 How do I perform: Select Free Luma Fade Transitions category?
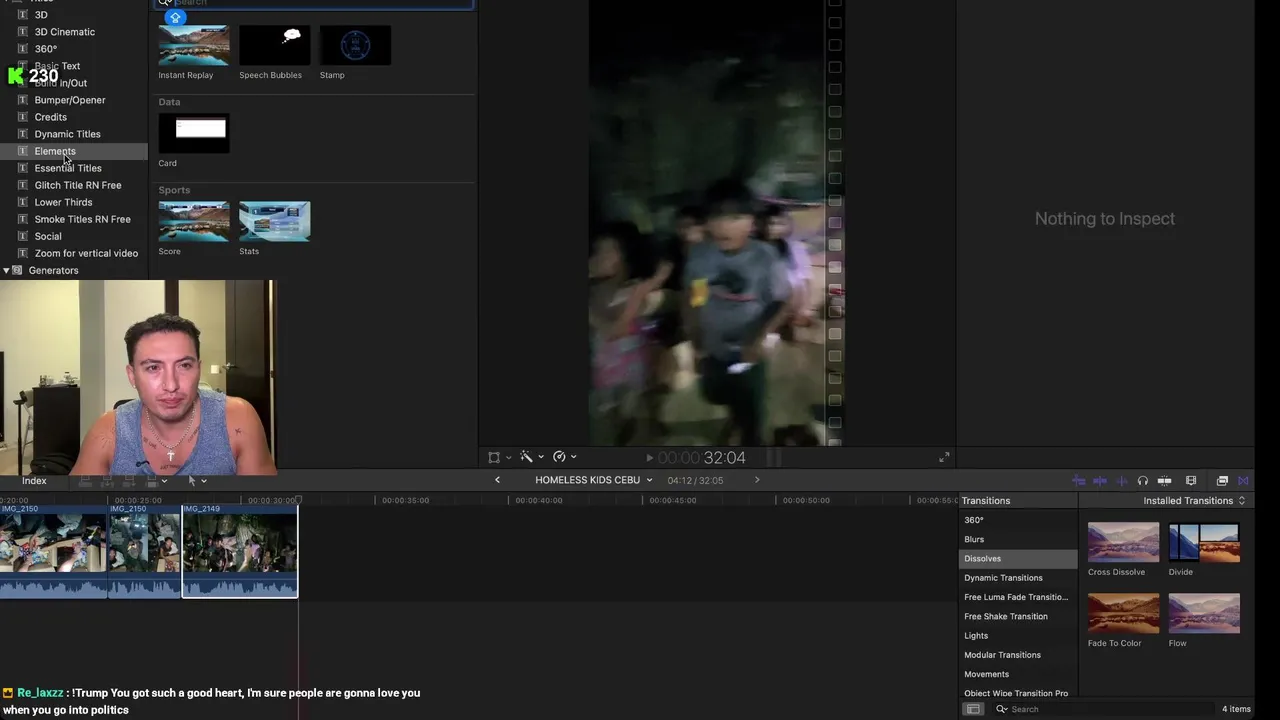[x=1018, y=597]
